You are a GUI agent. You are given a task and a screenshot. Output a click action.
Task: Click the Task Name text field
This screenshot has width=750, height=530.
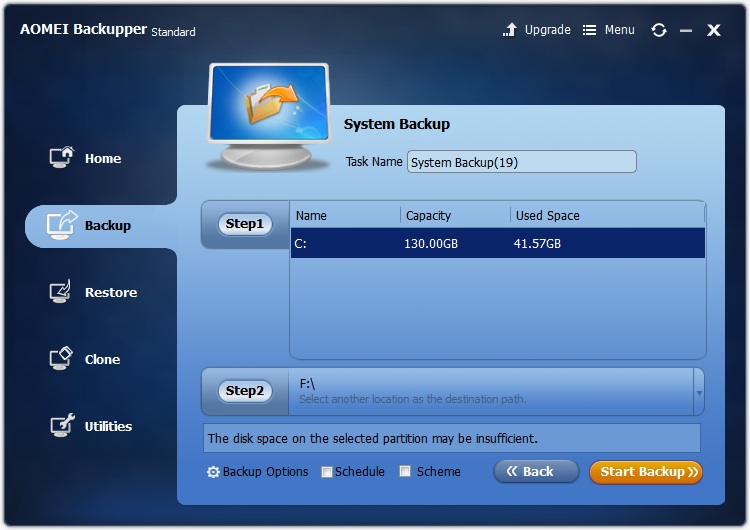click(521, 162)
